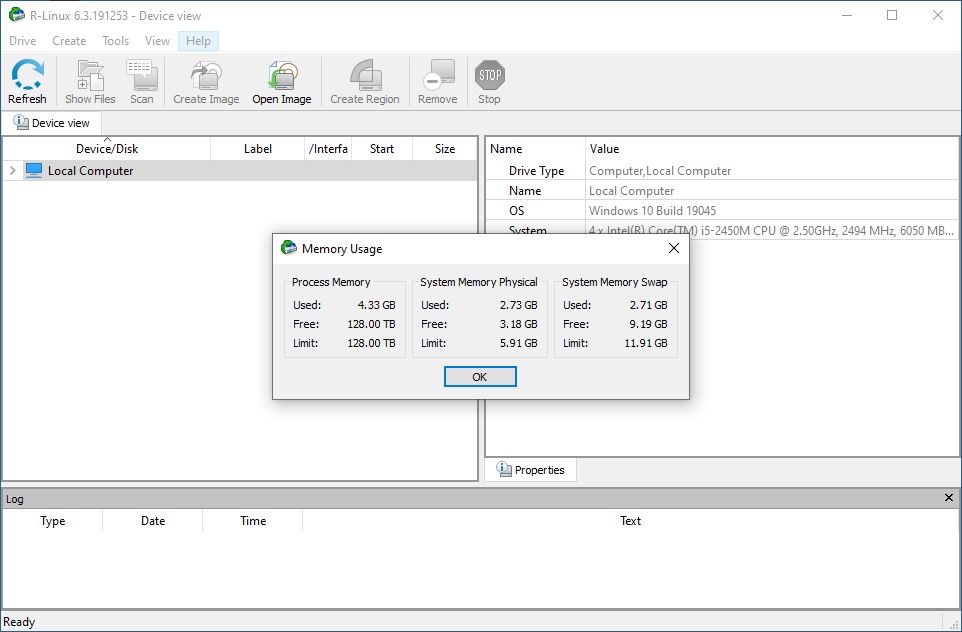Click the Time column header in Log

253,520
